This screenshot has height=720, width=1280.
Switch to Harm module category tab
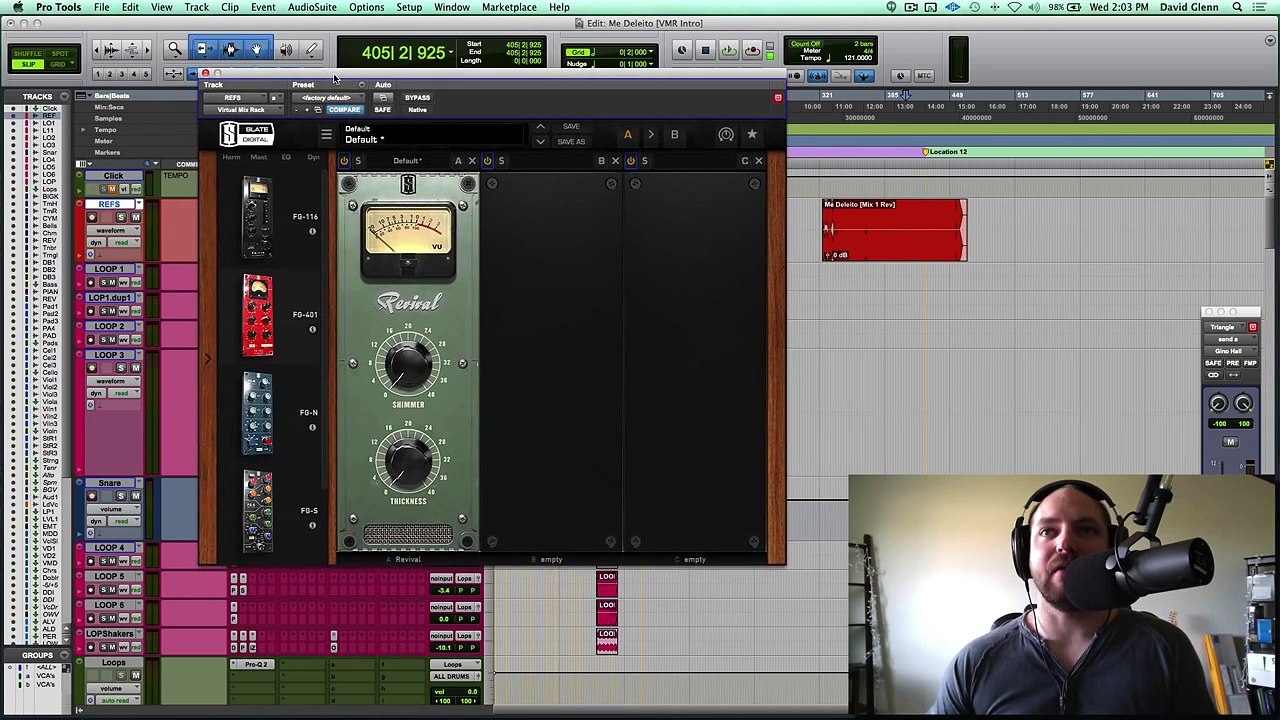click(231, 157)
